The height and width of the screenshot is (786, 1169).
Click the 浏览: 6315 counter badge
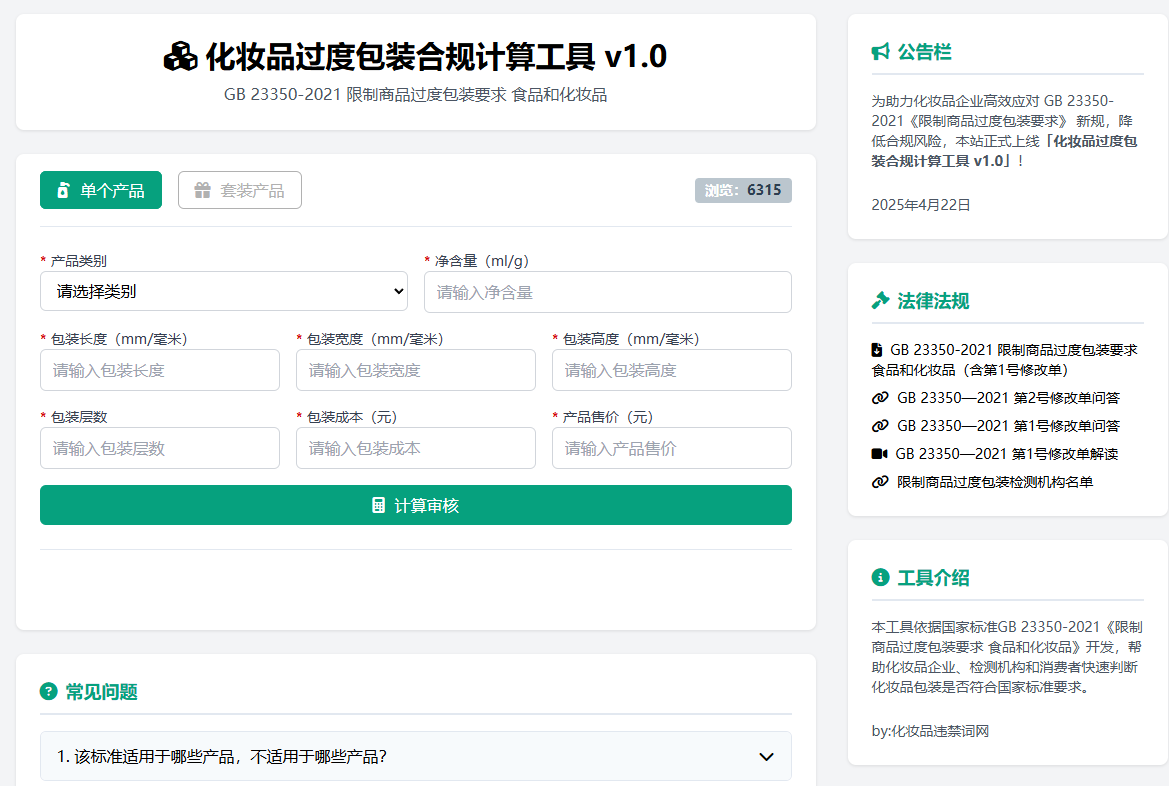click(743, 190)
